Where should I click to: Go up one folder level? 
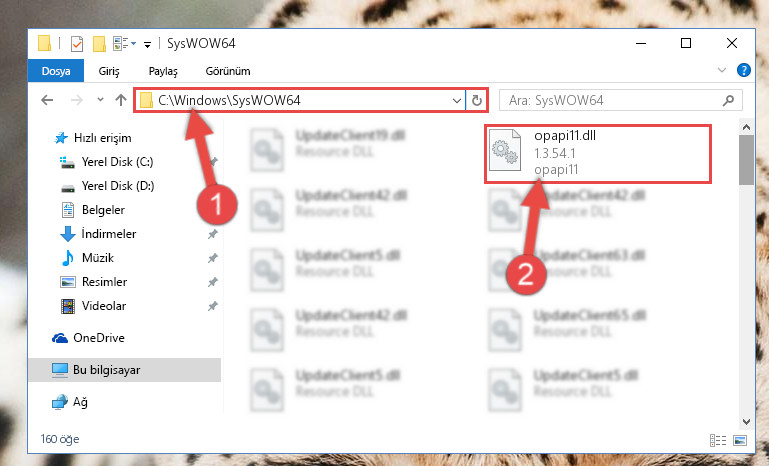click(121, 100)
